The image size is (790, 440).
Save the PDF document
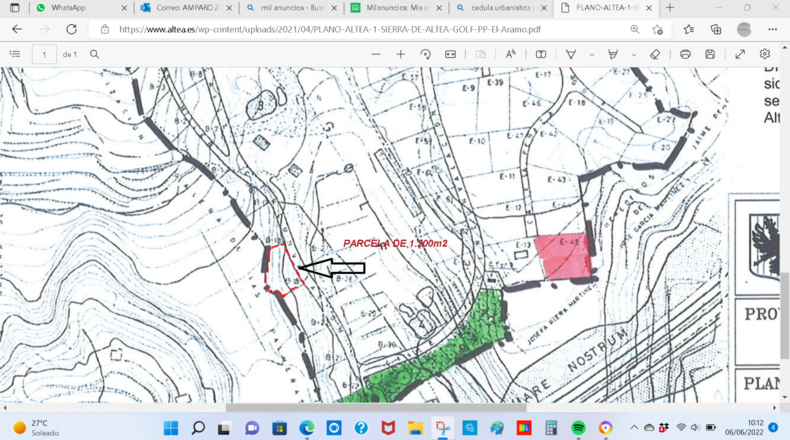710,54
